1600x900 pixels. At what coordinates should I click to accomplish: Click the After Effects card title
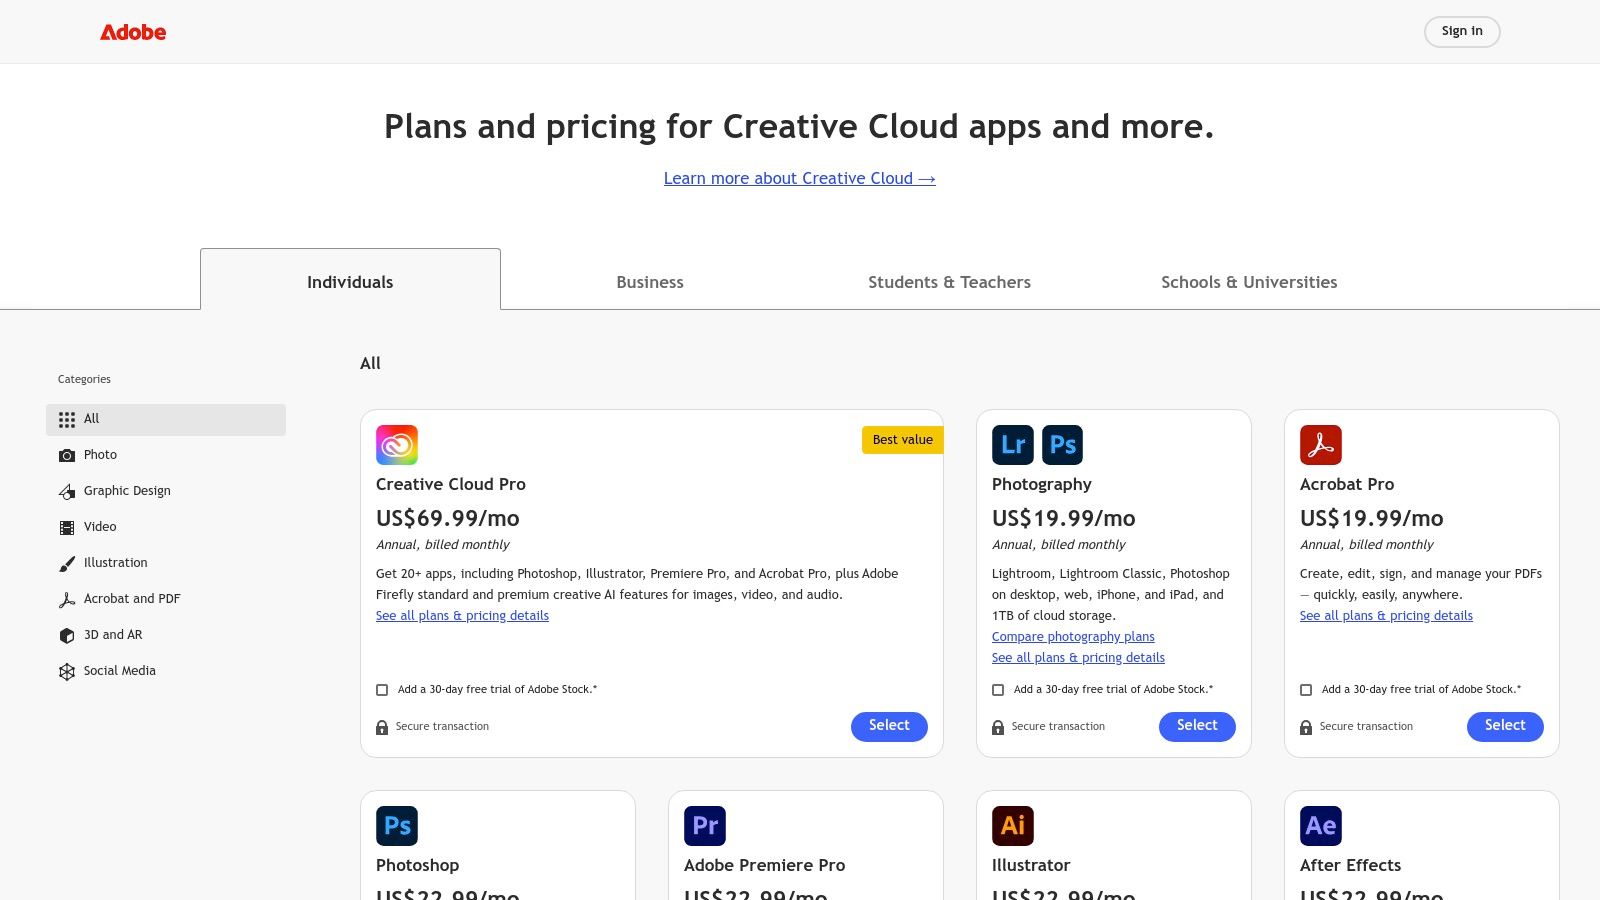click(1350, 865)
